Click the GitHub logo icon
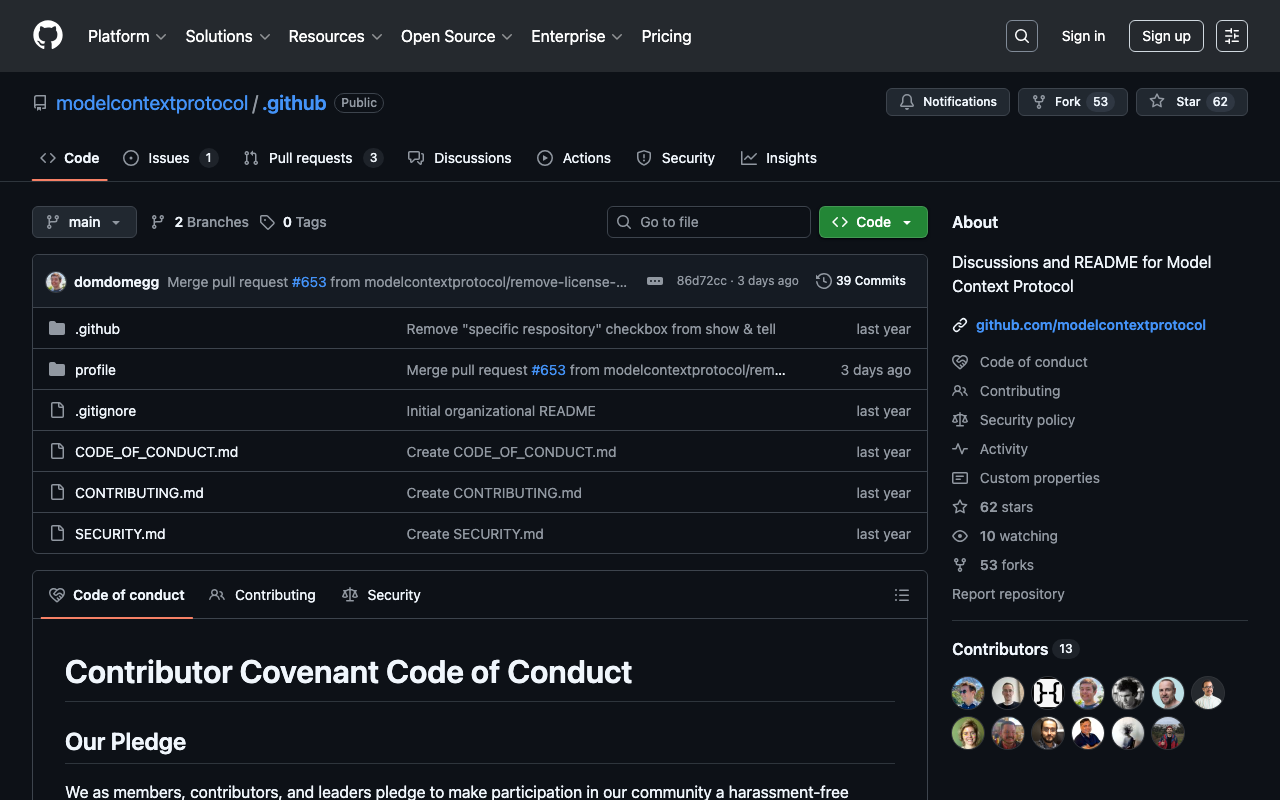1280x800 pixels. 48,36
